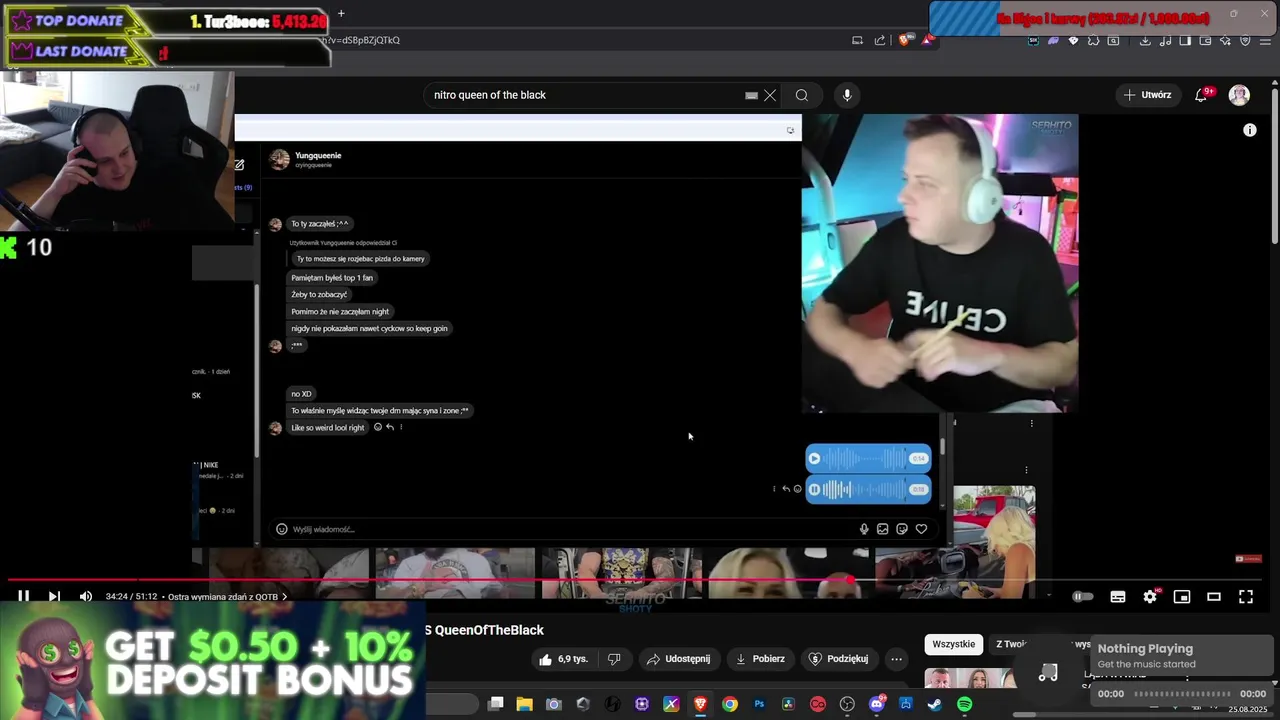Enable theater mode
The image size is (1280, 720).
[1214, 597]
